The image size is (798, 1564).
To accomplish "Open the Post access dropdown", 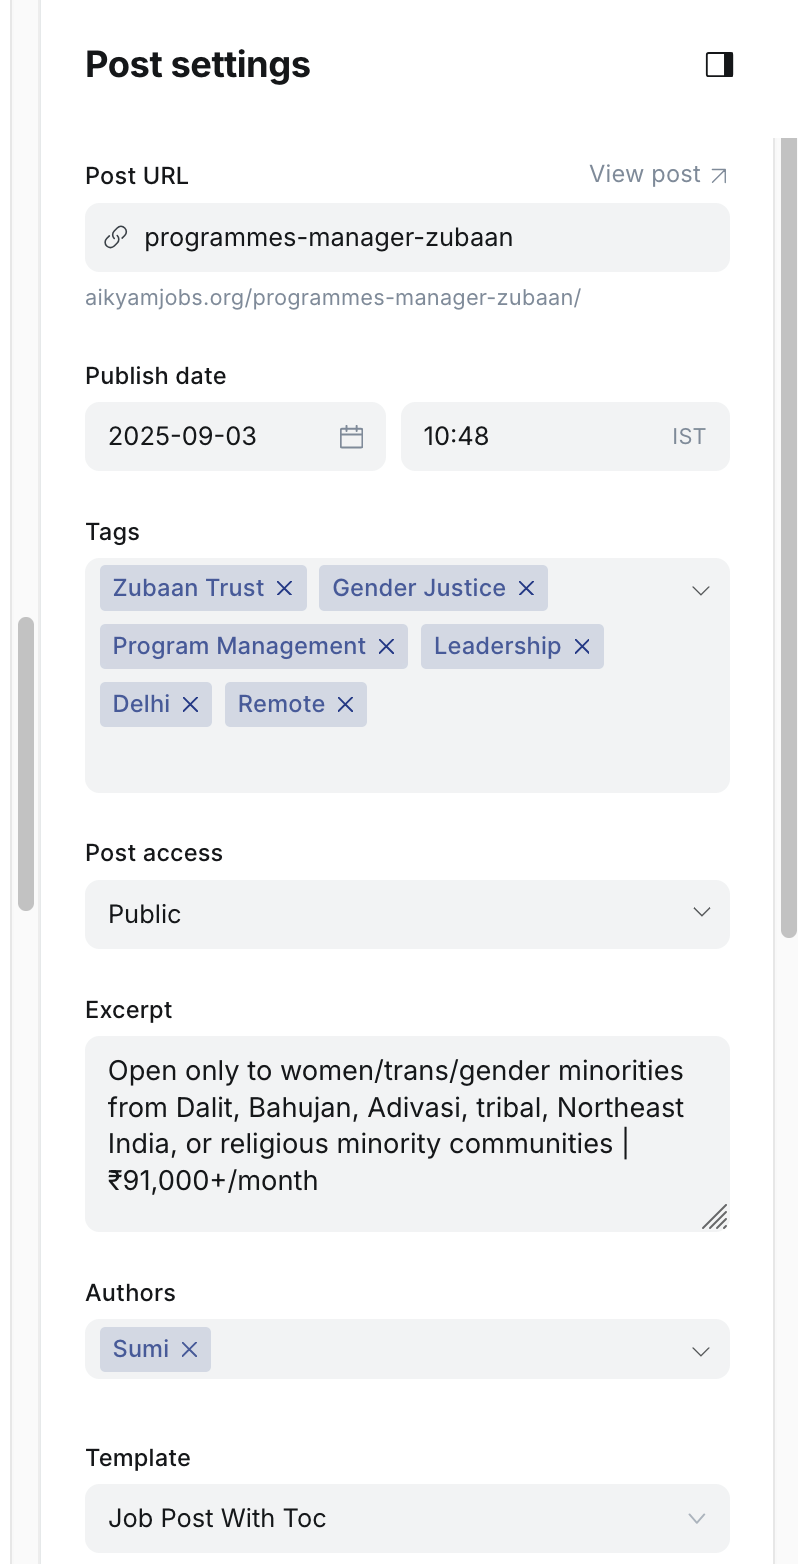I will (700, 914).
